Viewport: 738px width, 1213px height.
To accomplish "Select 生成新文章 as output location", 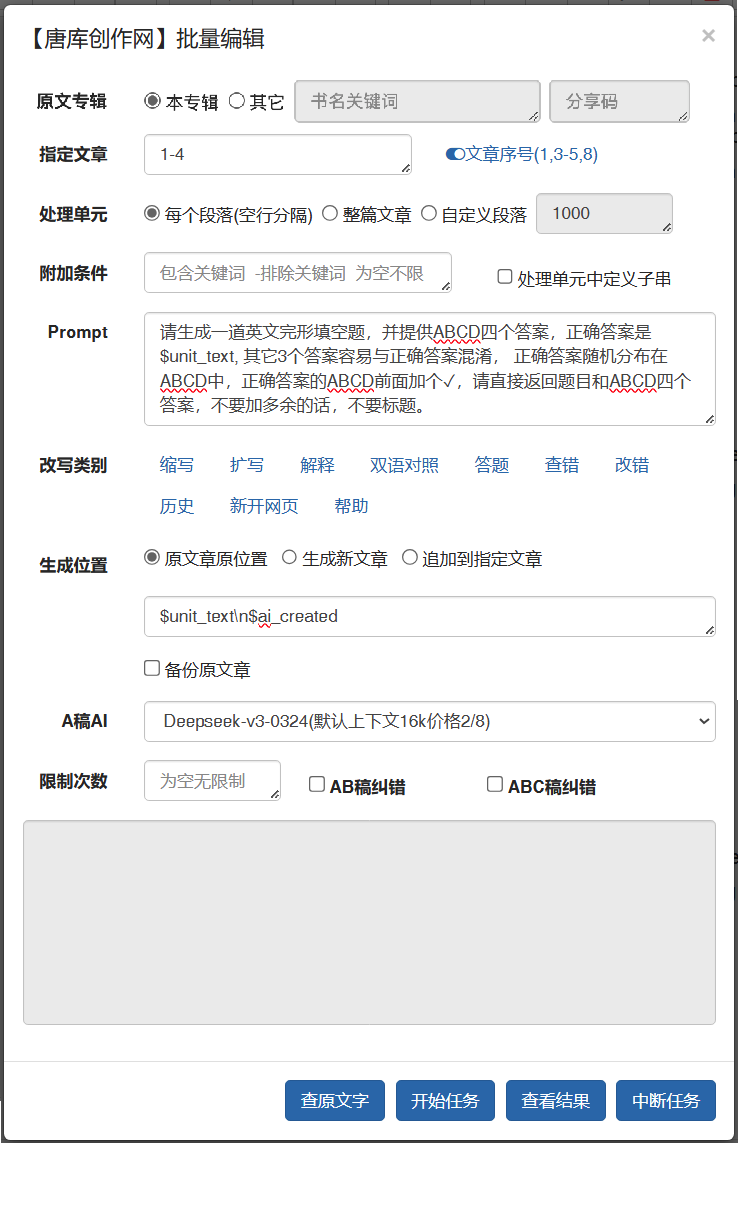I will (290, 558).
